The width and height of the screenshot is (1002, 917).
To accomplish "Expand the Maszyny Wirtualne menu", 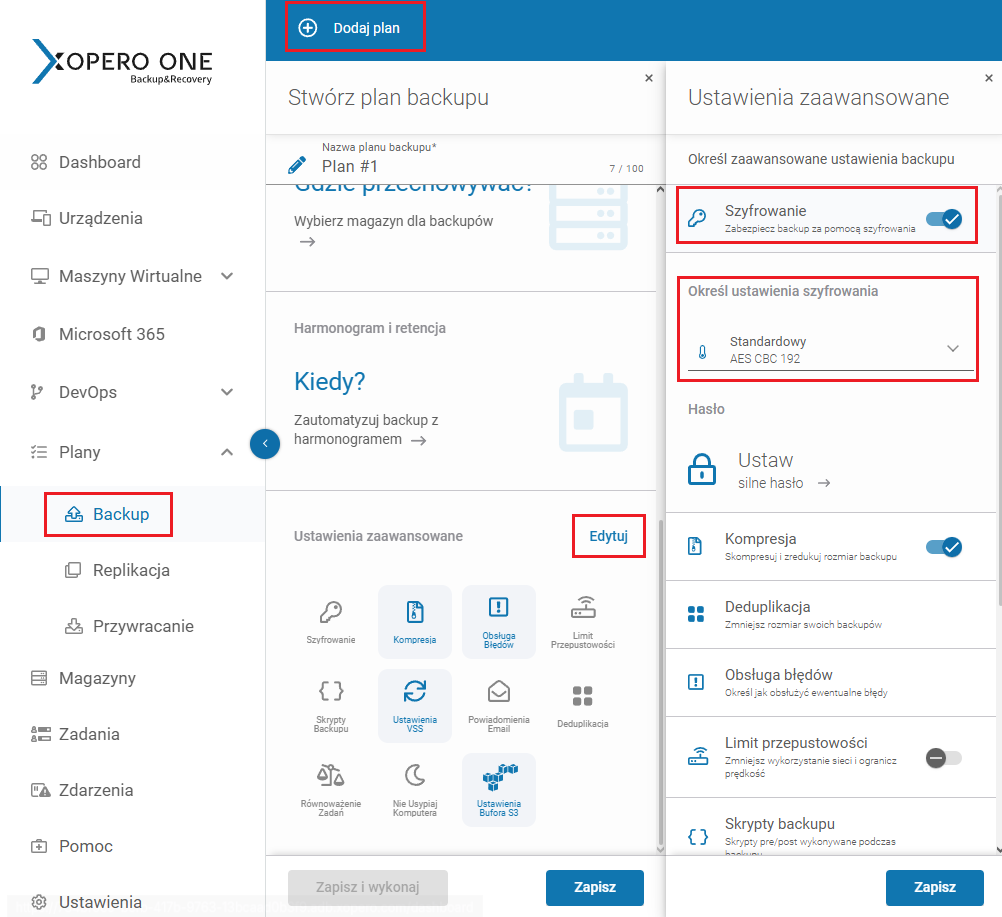I will point(227,276).
